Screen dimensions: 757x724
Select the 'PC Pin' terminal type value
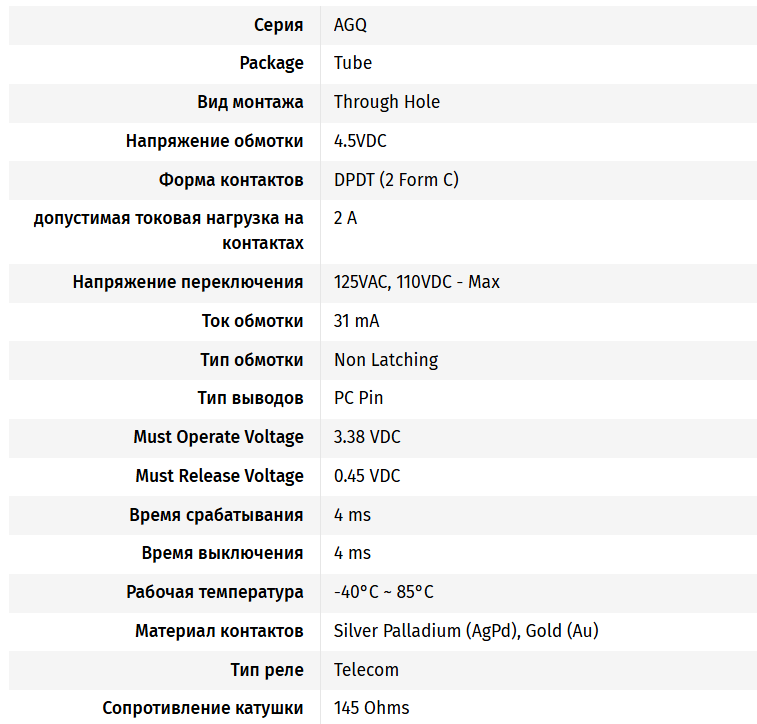(x=359, y=398)
